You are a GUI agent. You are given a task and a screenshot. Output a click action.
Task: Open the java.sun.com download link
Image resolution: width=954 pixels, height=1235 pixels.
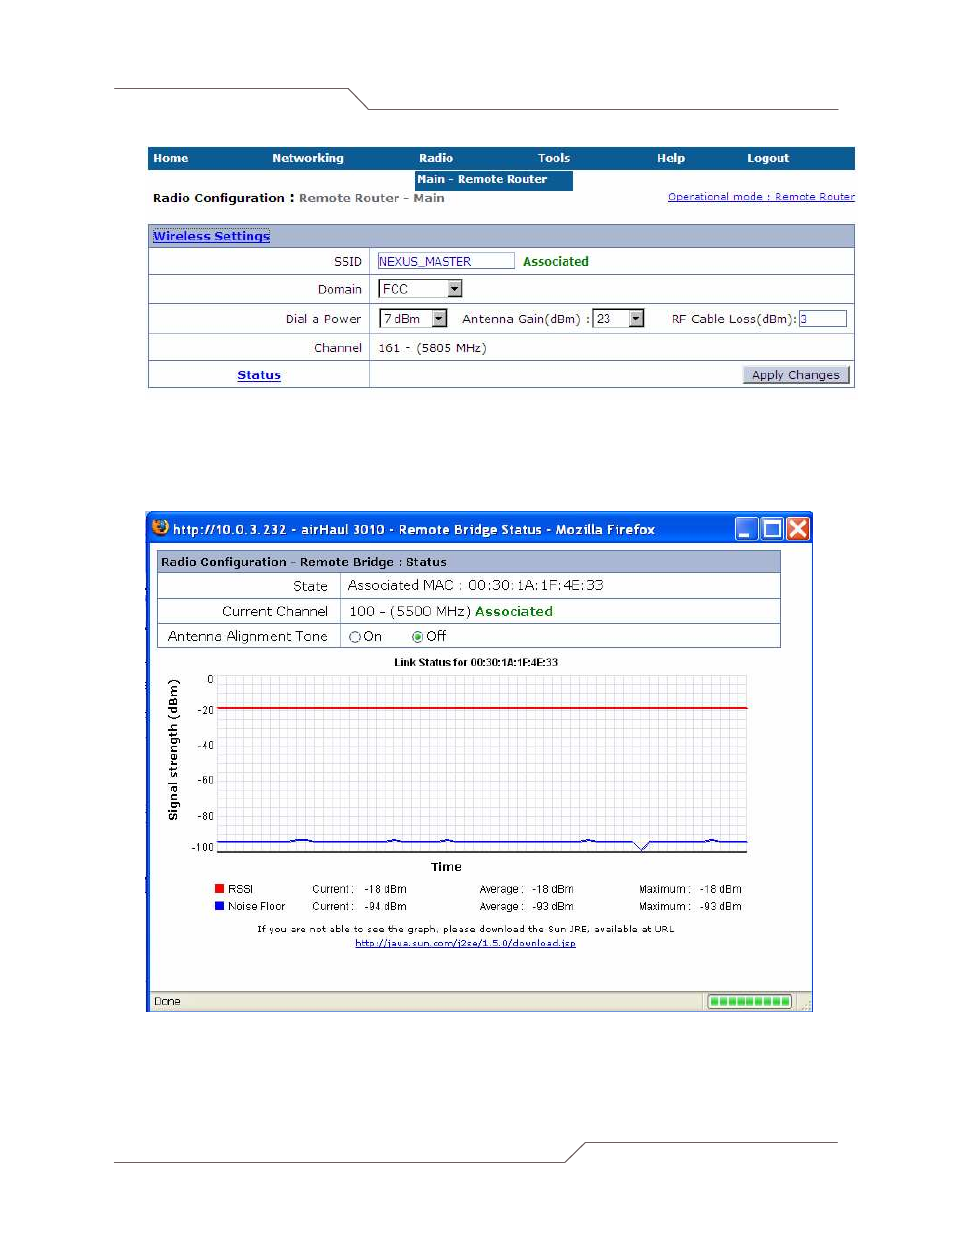click(465, 943)
